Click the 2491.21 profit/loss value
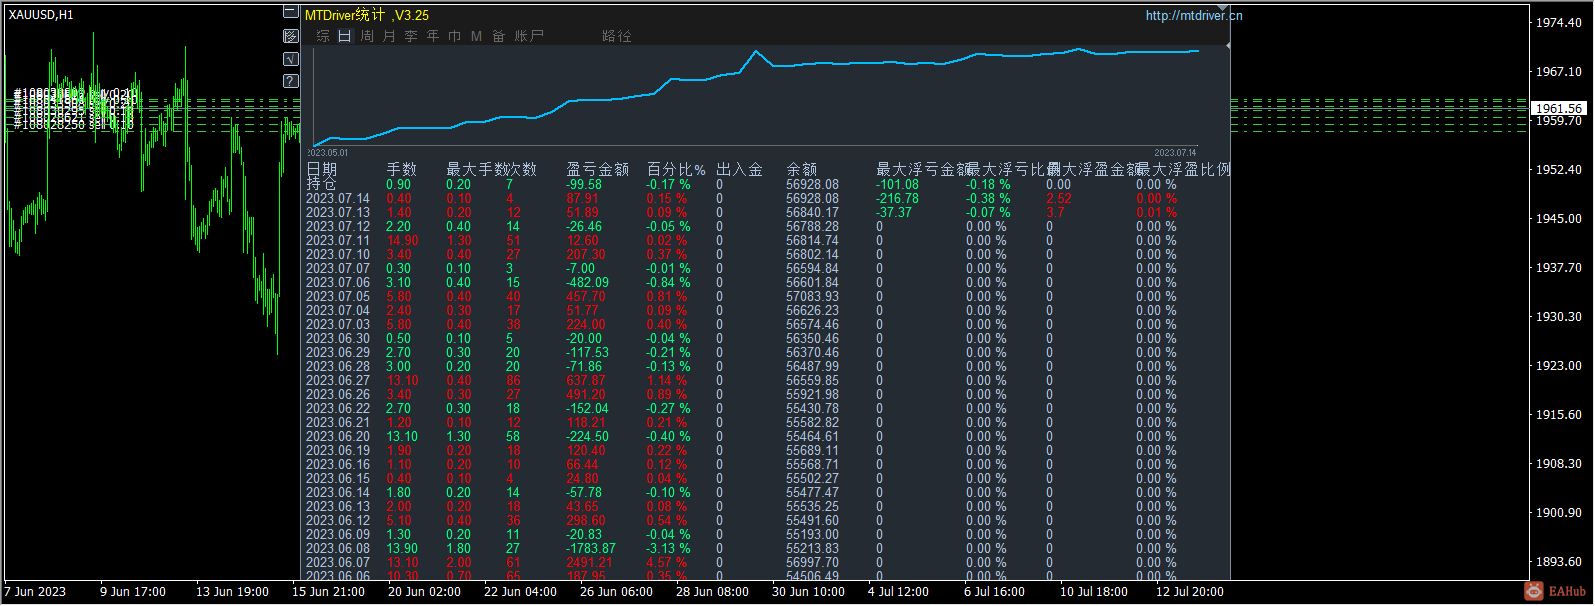 point(589,563)
